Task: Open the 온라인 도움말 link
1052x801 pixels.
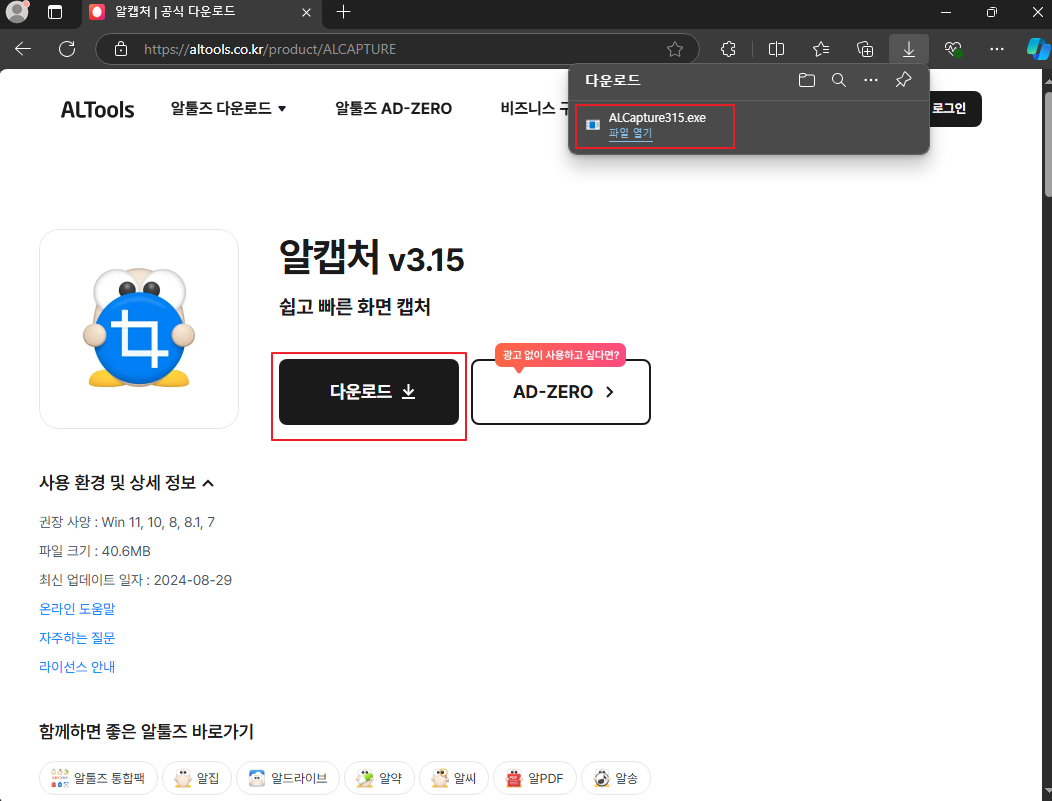Action: (76, 608)
